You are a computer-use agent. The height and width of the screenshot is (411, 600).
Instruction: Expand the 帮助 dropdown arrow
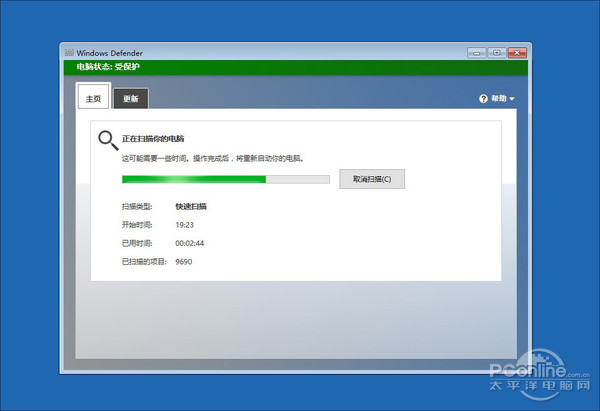click(512, 99)
